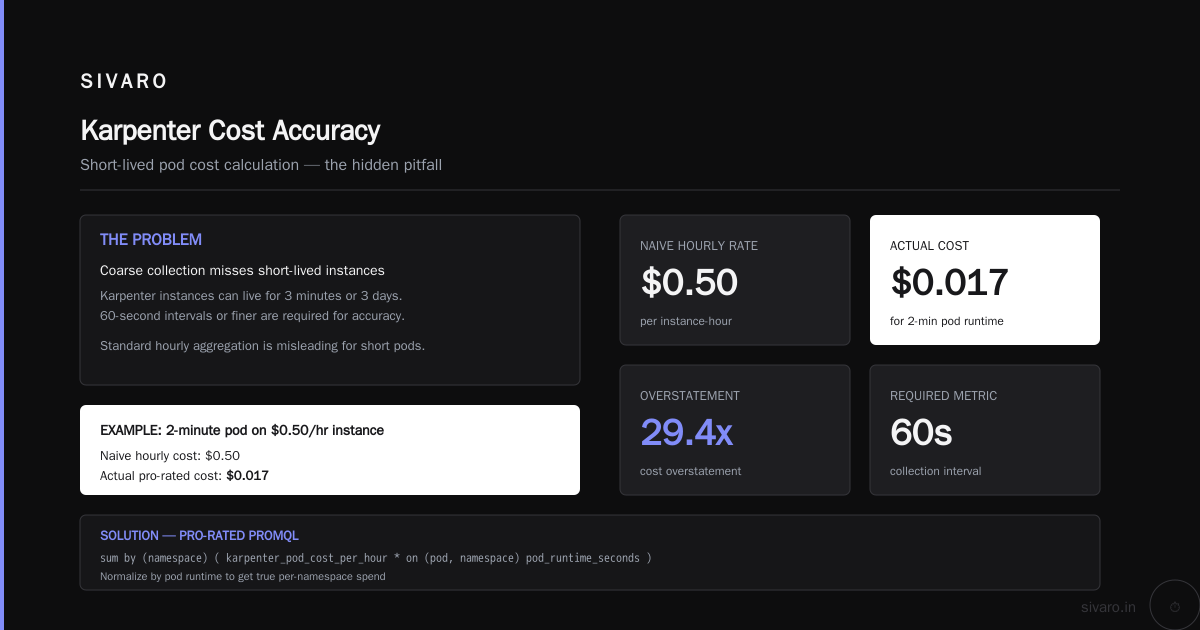
Task: Open the sivaro.in footer link
Action: 1108,607
